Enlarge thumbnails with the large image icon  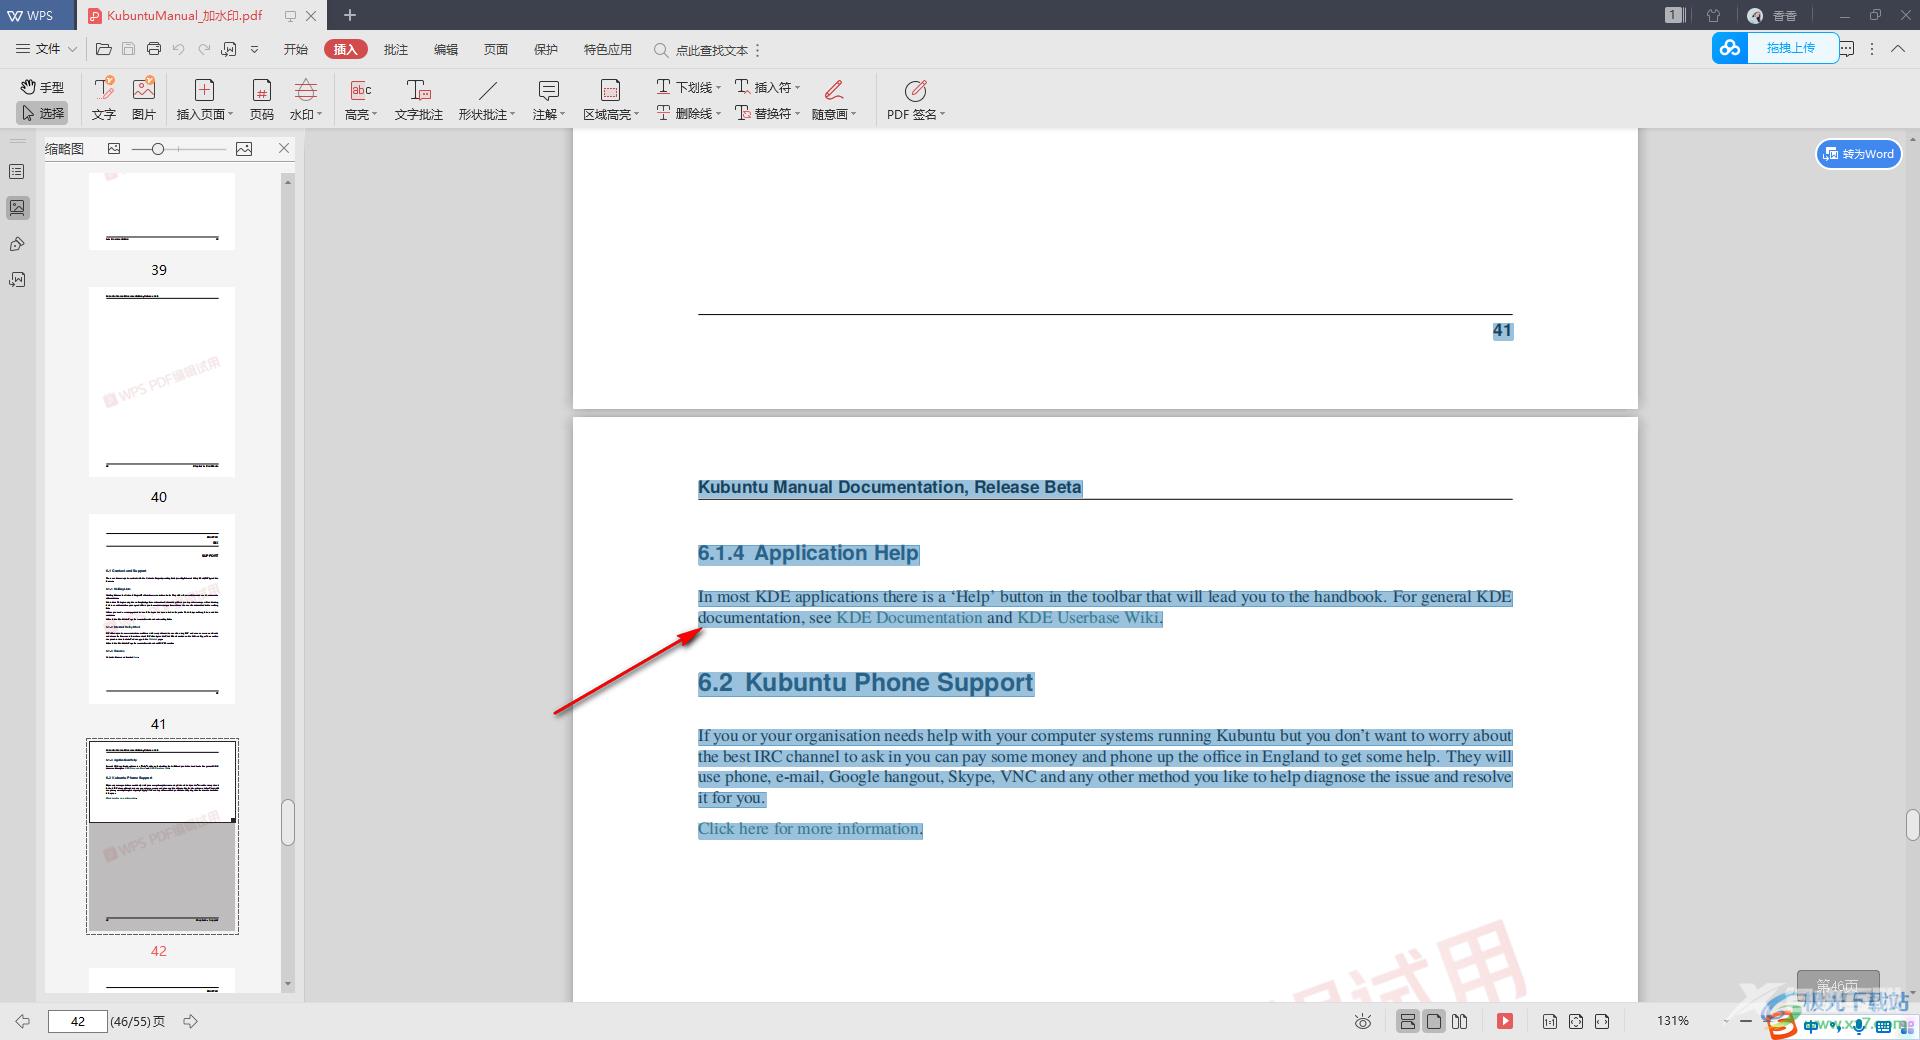244,149
